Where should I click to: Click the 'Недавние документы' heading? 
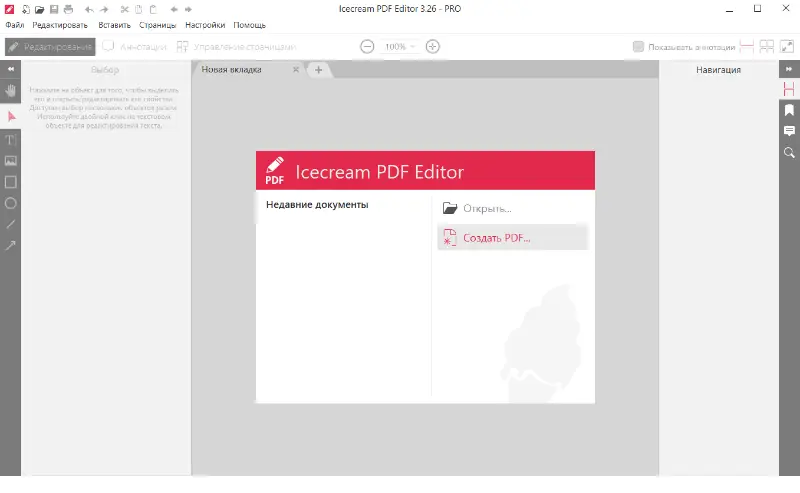click(317, 205)
